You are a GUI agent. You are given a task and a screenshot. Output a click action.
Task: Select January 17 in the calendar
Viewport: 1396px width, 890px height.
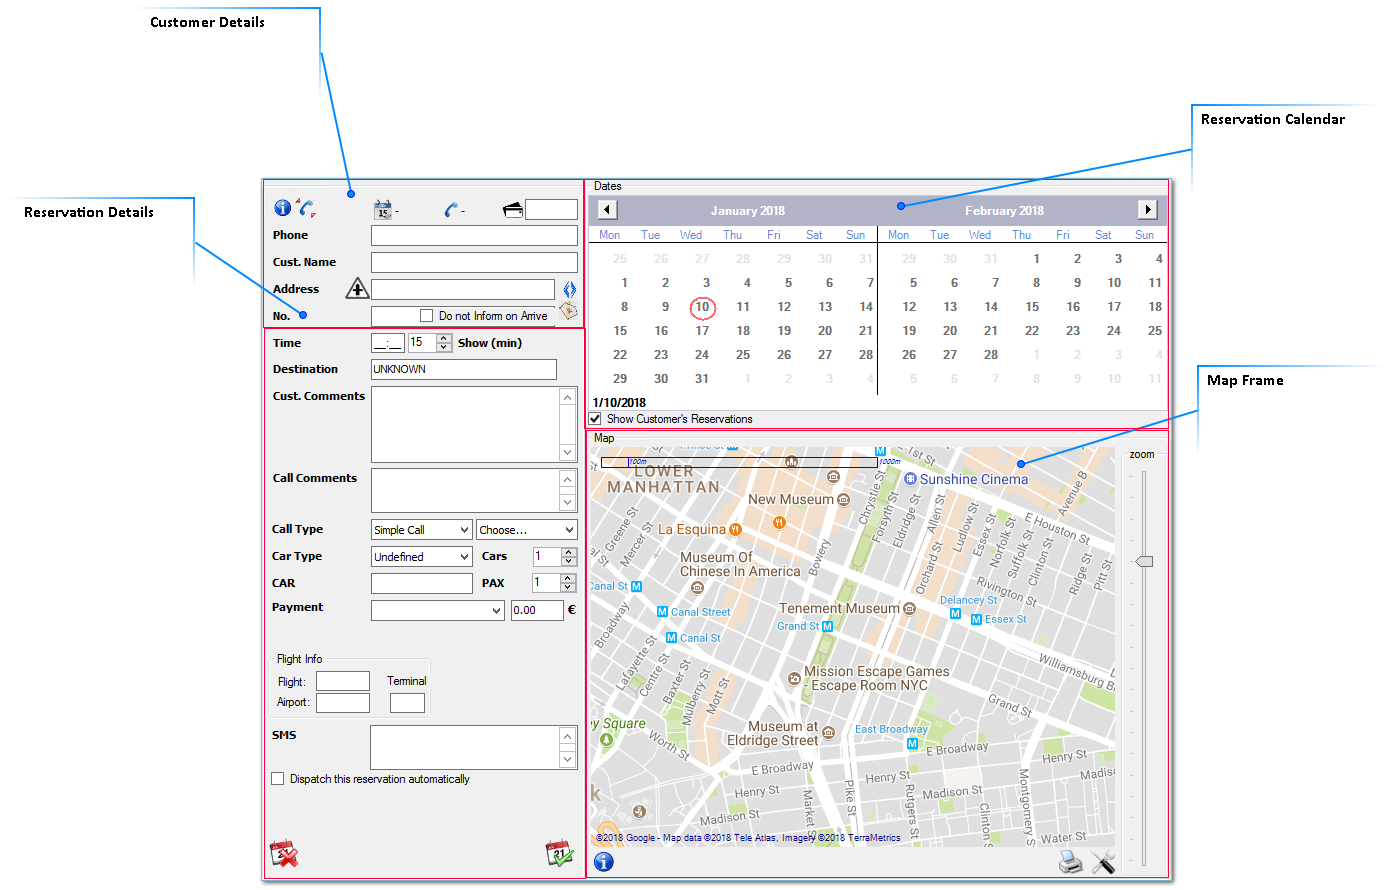point(702,331)
